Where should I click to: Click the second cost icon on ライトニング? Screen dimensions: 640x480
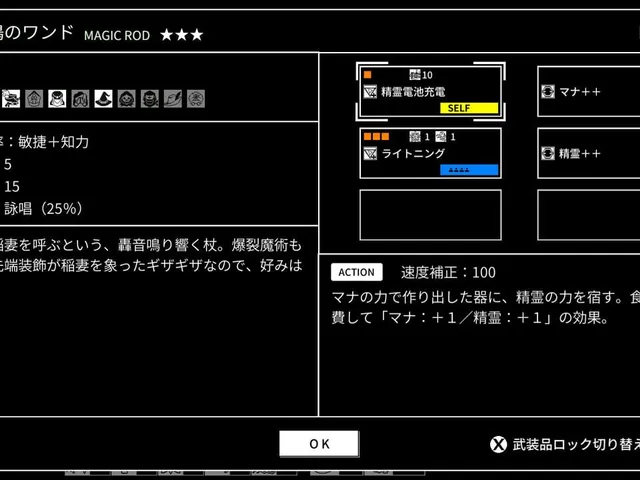441,137
